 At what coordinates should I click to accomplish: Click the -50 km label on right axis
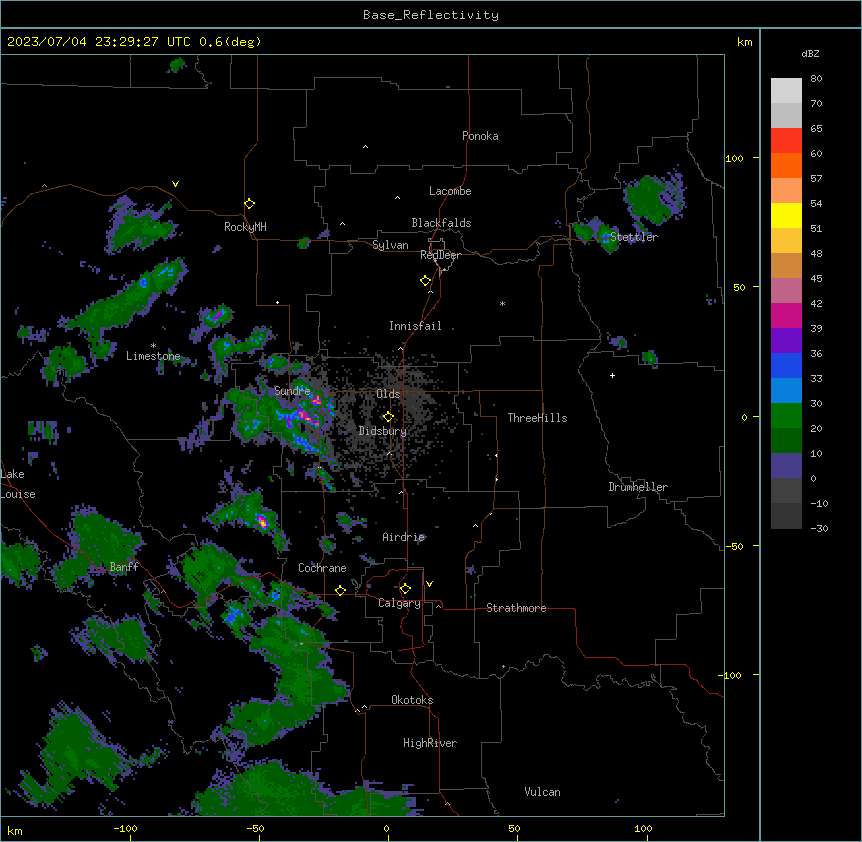point(734,546)
